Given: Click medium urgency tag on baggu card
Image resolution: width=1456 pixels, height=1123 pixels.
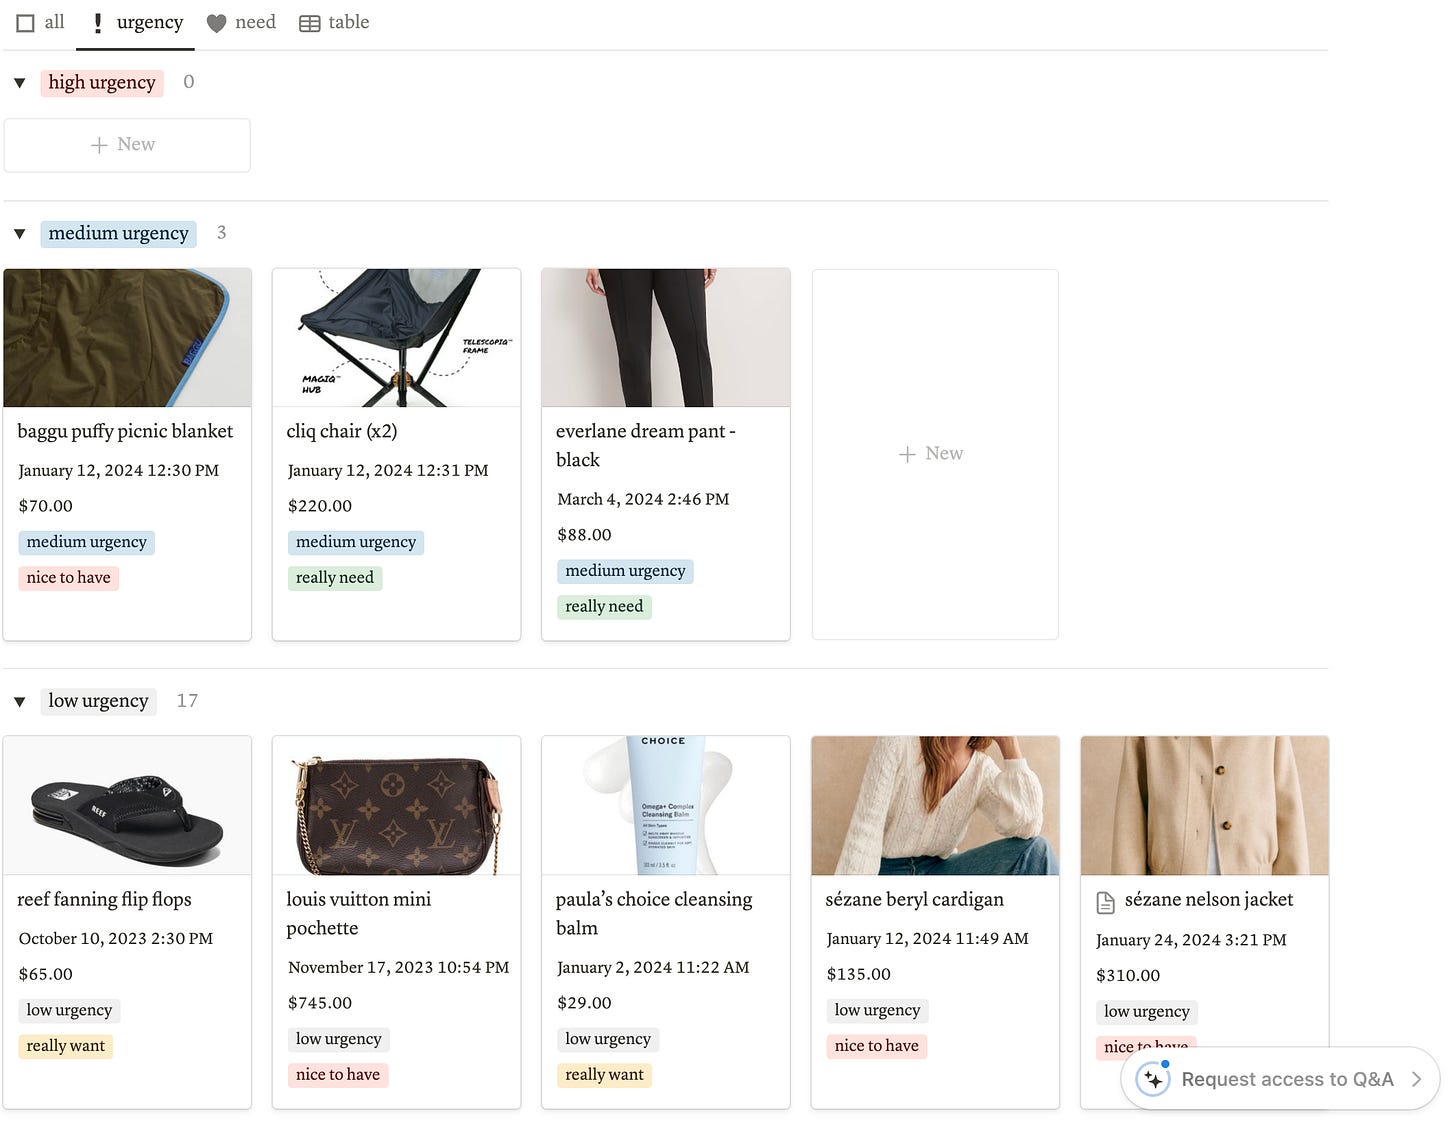Looking at the screenshot, I should point(87,542).
